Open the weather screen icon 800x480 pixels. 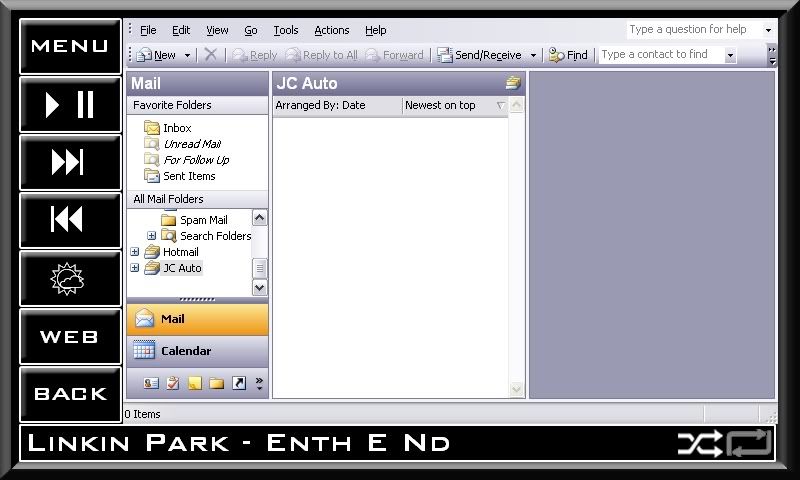coord(70,279)
